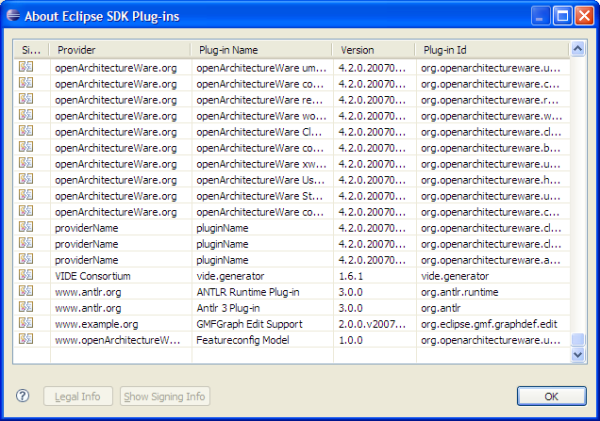Click the OK button

(551, 396)
